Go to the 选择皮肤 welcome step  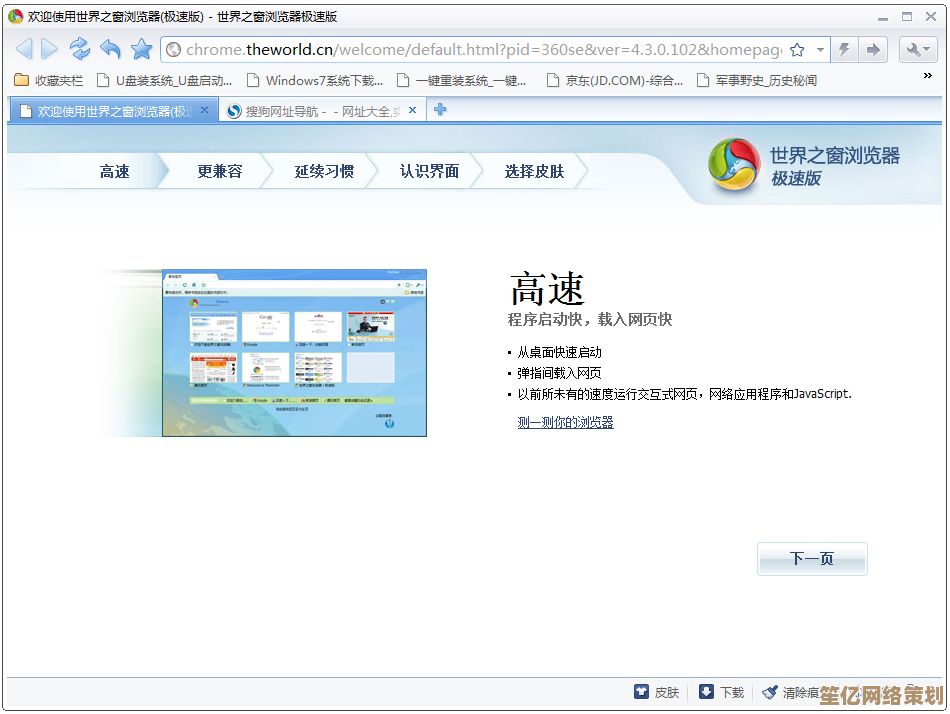point(534,171)
